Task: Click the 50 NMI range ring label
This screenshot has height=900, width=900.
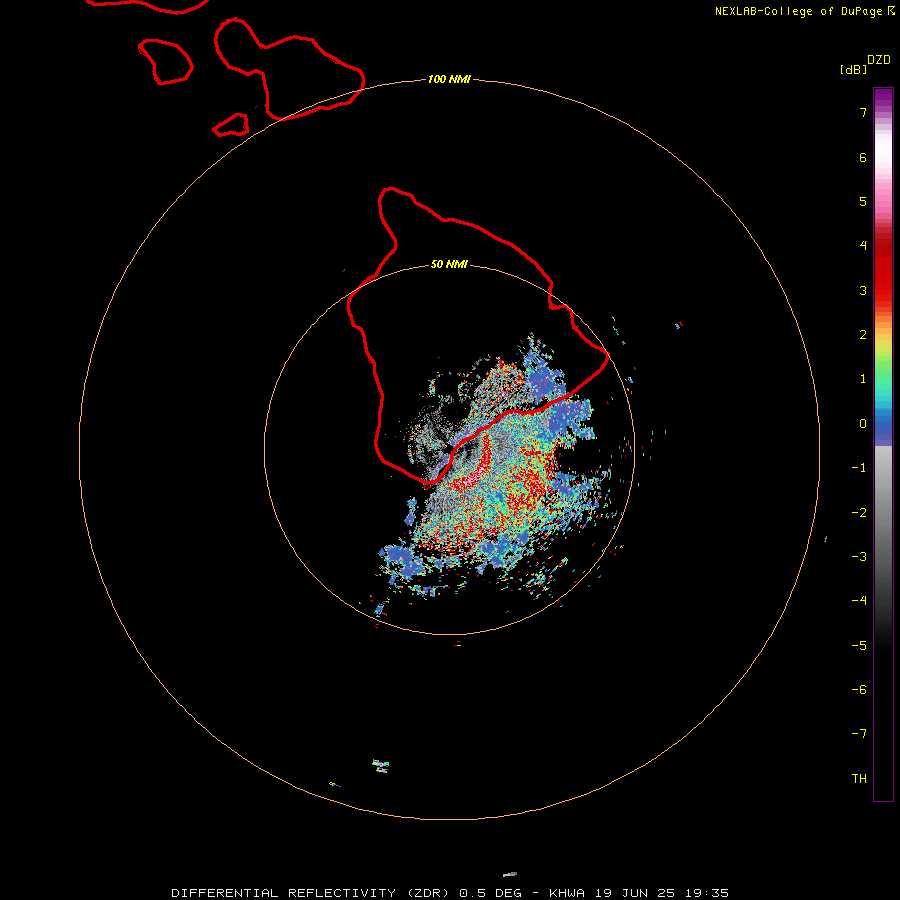Action: (449, 264)
